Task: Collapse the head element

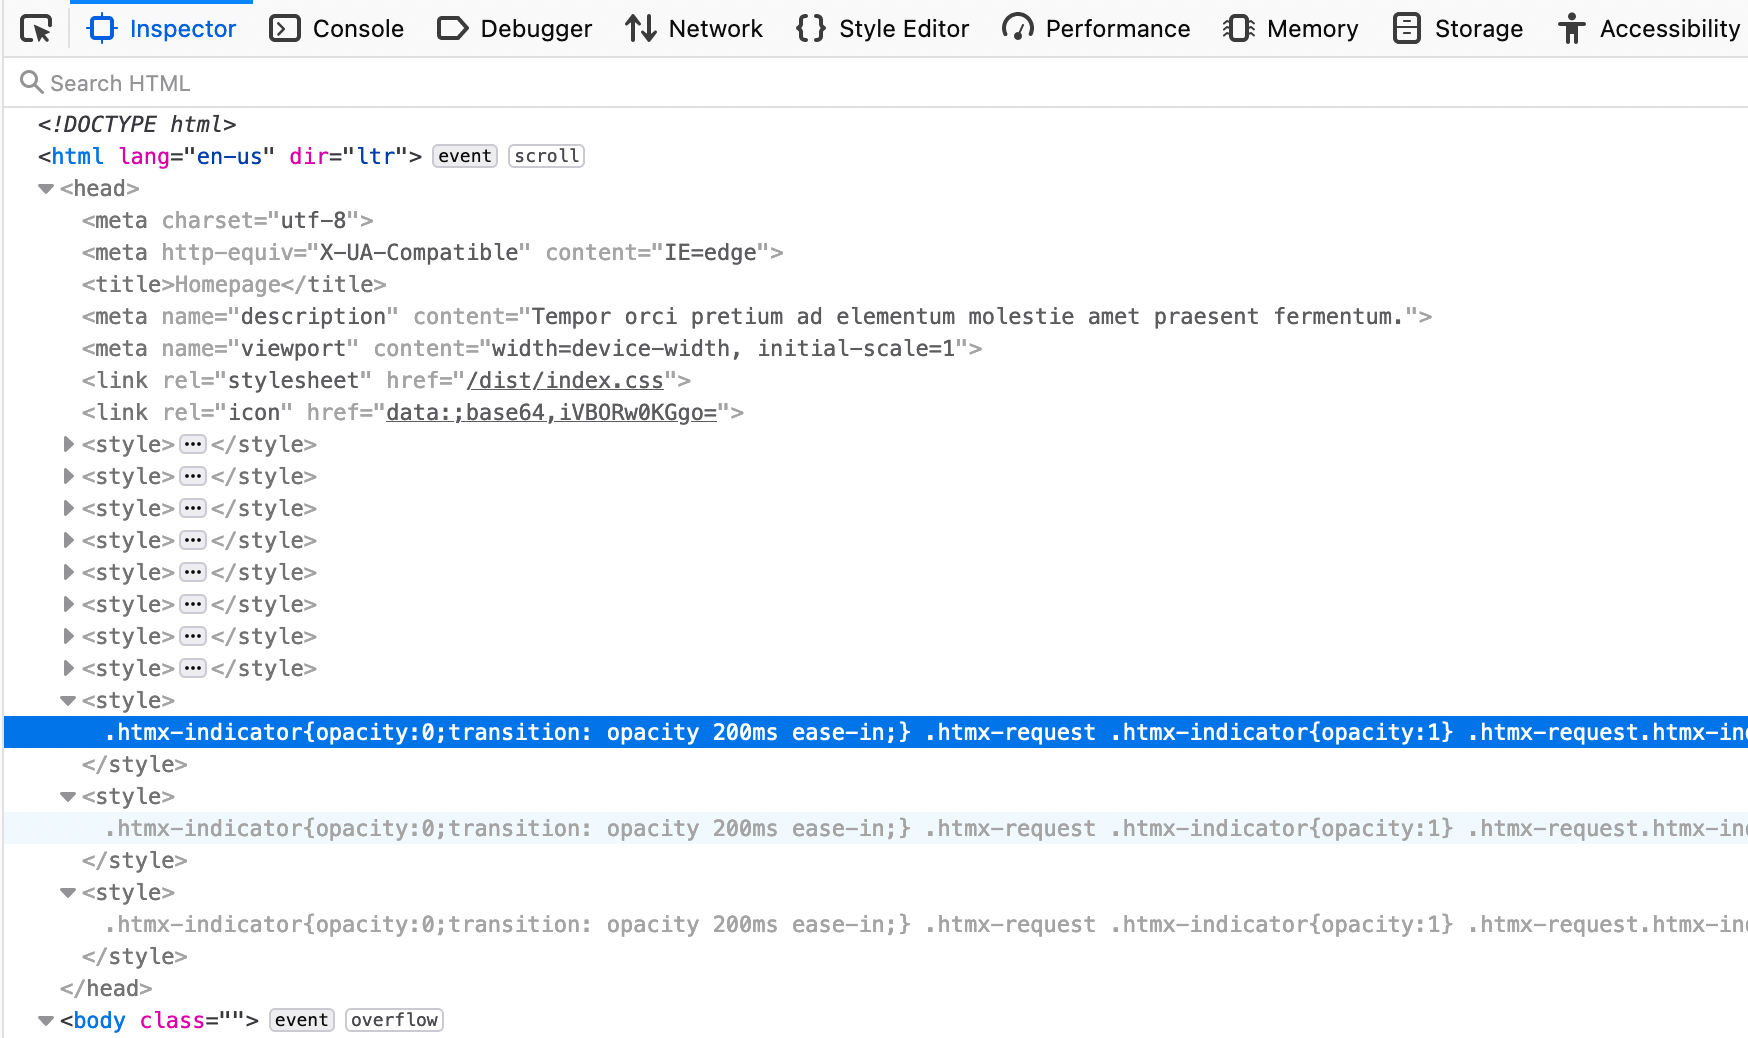Action: pyautogui.click(x=46, y=188)
